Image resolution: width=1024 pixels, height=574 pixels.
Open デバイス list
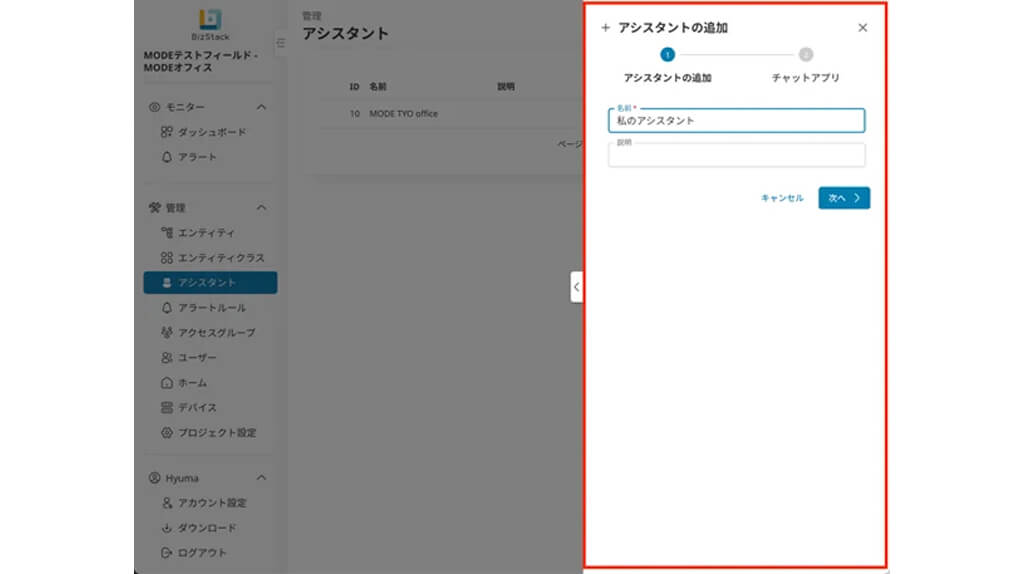coord(197,408)
